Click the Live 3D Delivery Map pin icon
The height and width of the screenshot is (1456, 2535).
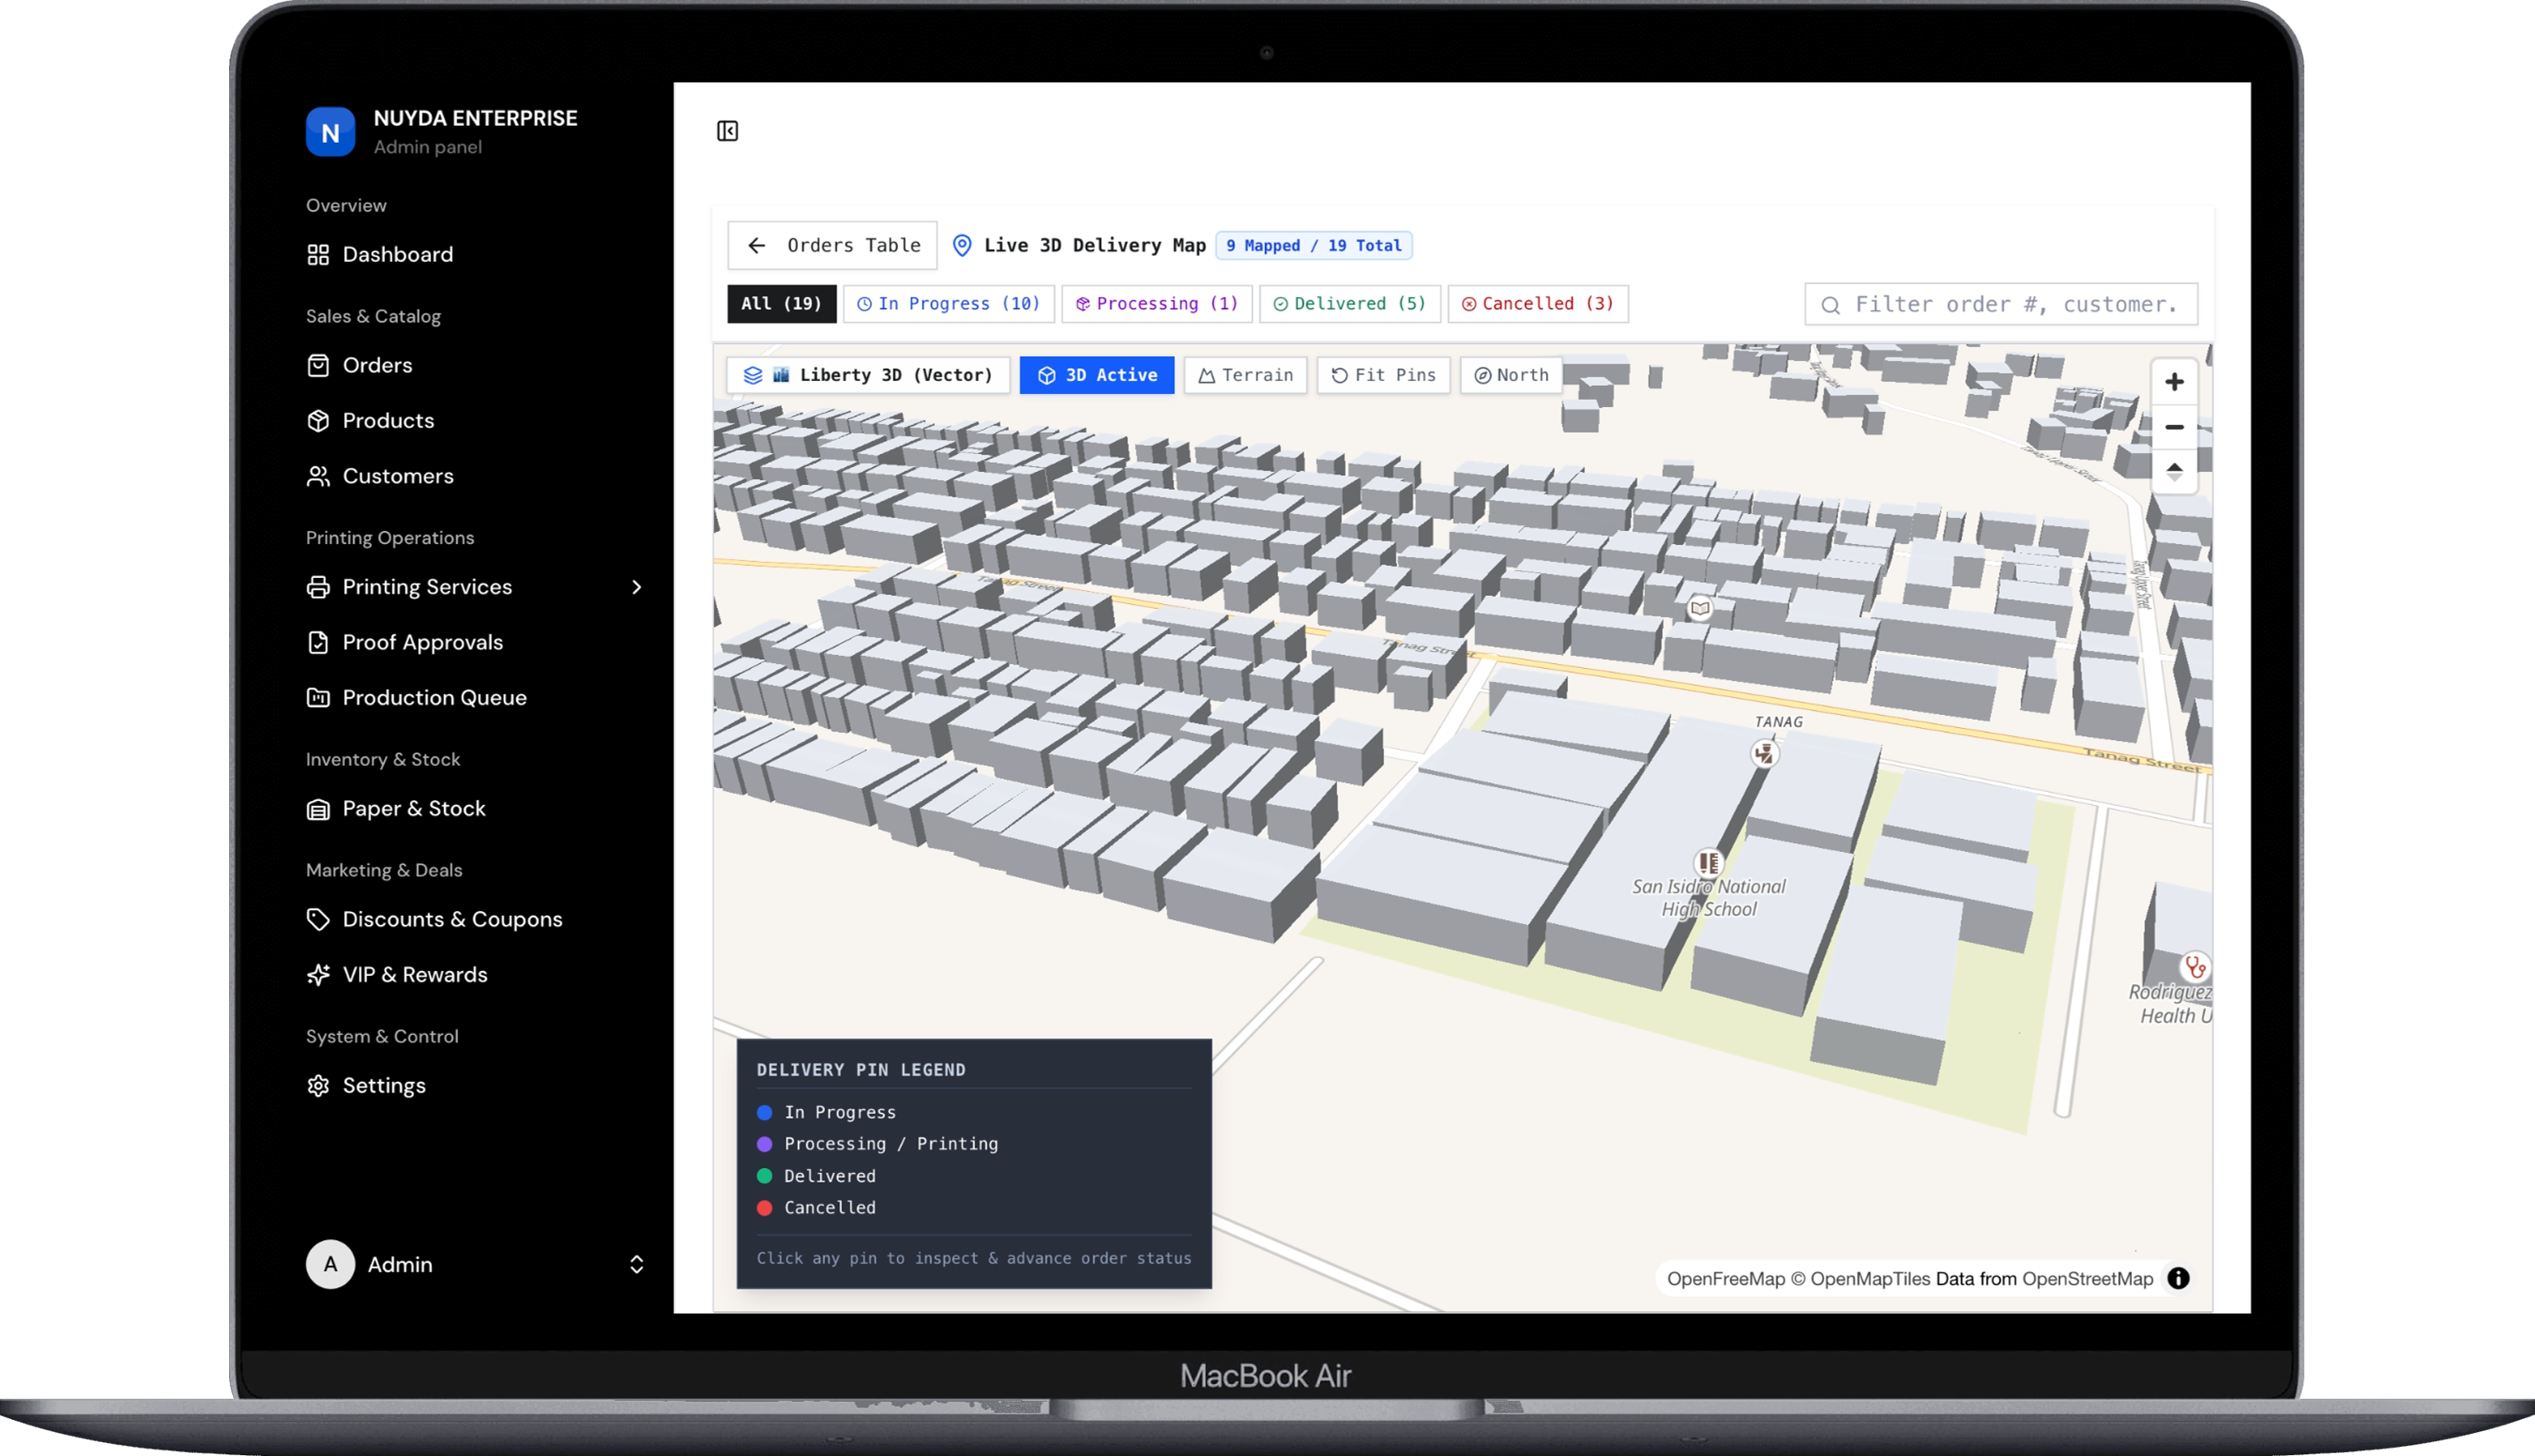click(962, 245)
